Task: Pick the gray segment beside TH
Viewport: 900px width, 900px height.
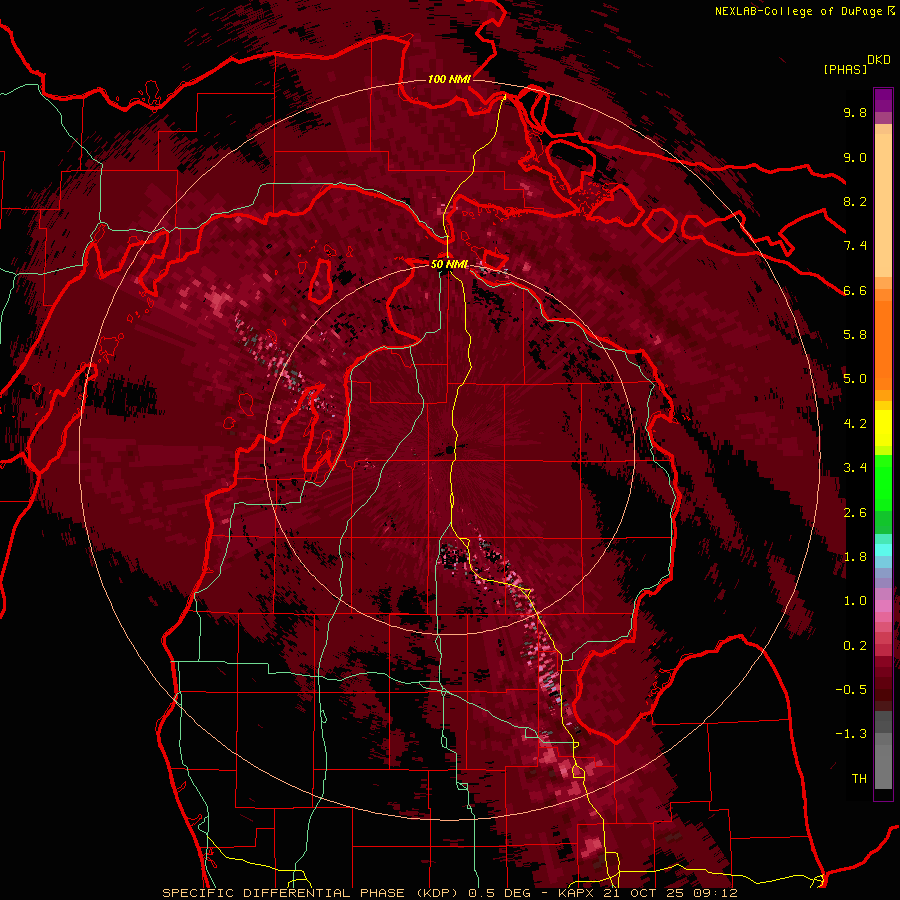Action: pyautogui.click(x=883, y=766)
